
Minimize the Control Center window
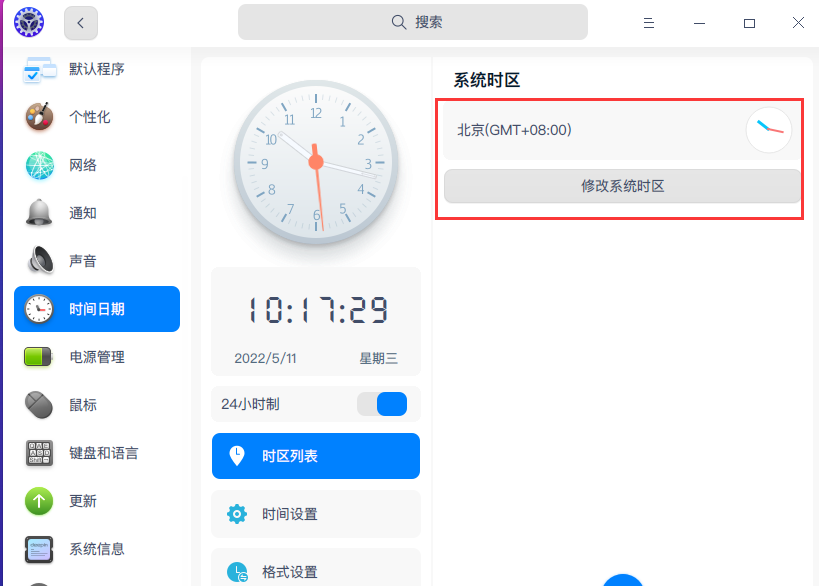(x=699, y=23)
